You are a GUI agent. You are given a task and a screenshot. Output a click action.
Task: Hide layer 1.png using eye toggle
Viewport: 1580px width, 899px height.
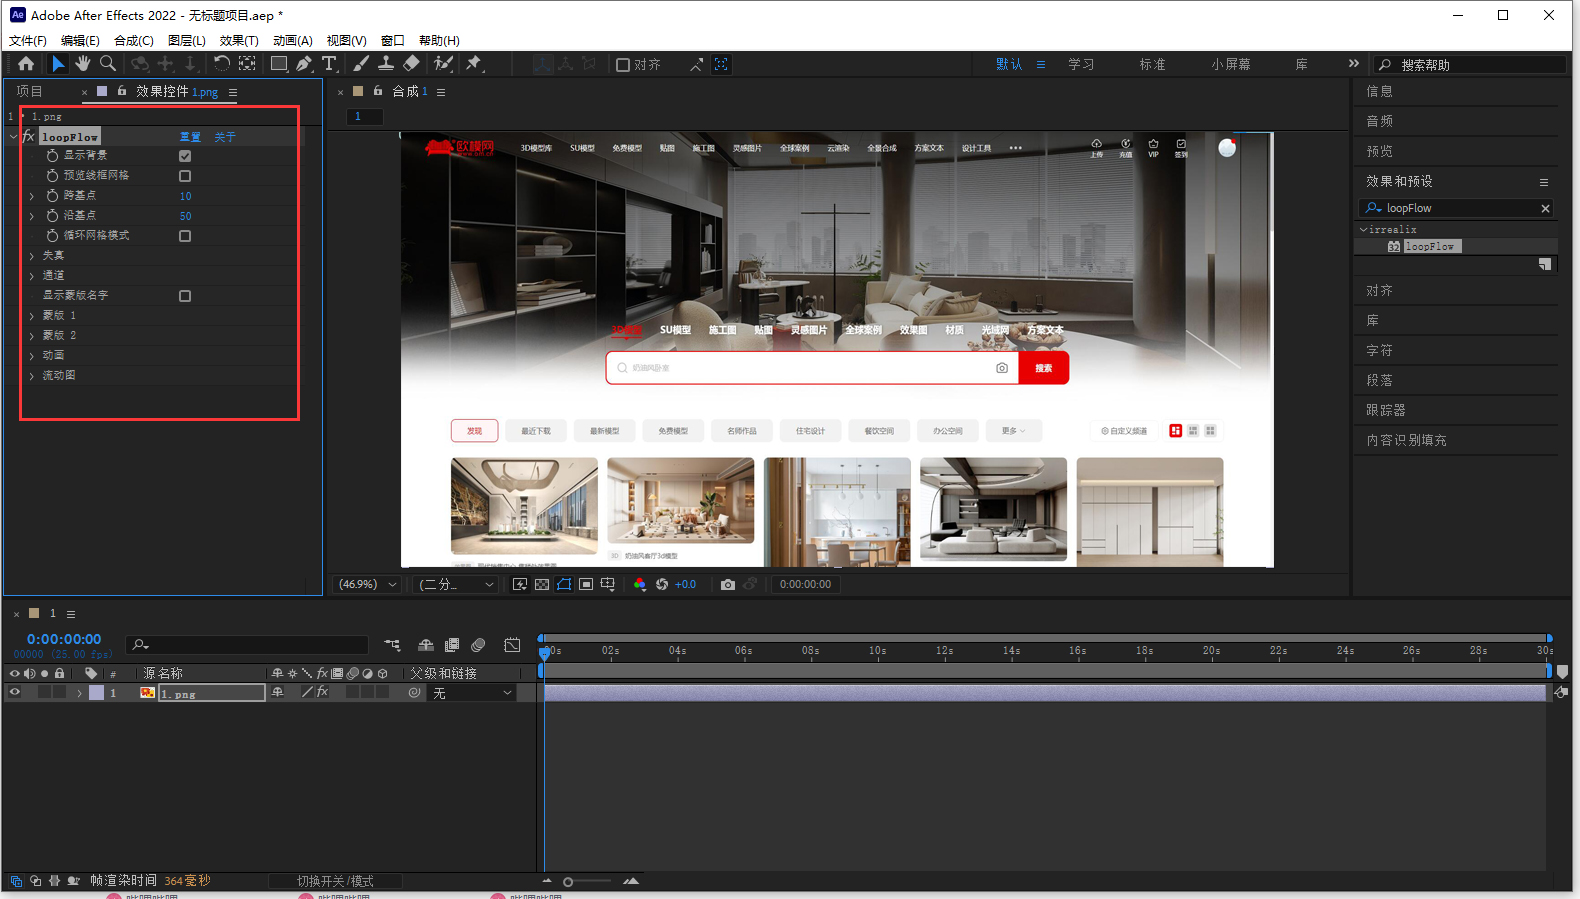pyautogui.click(x=15, y=693)
